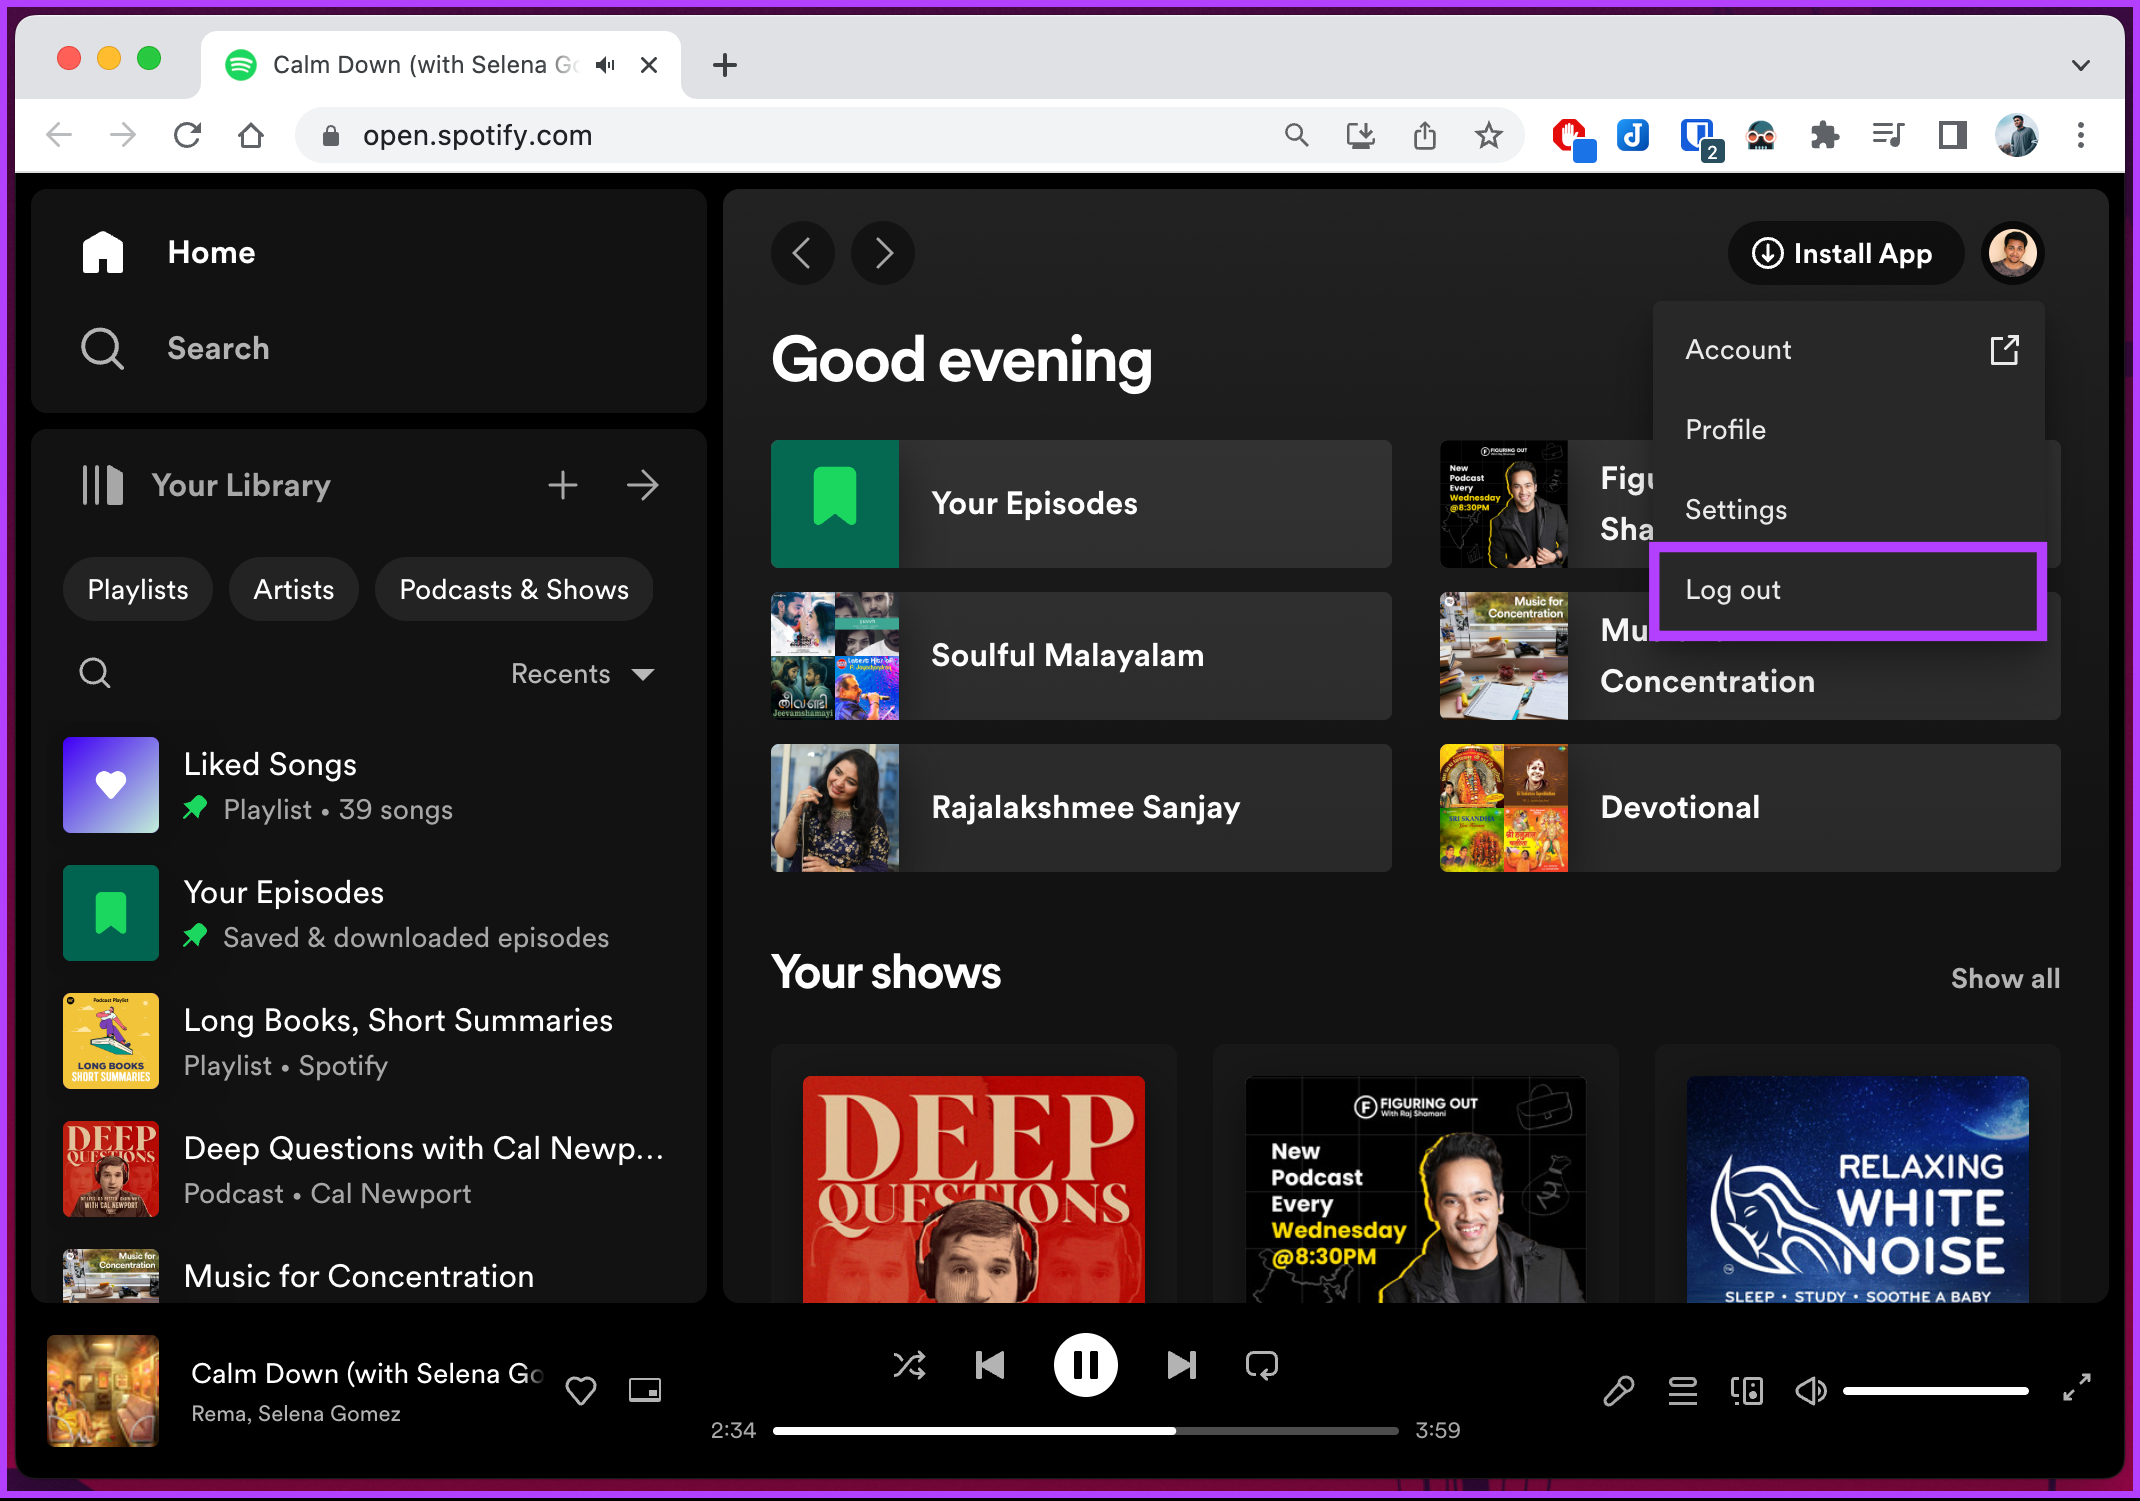
Task: Click Rema, Selena Gomez artist link
Action: click(296, 1414)
